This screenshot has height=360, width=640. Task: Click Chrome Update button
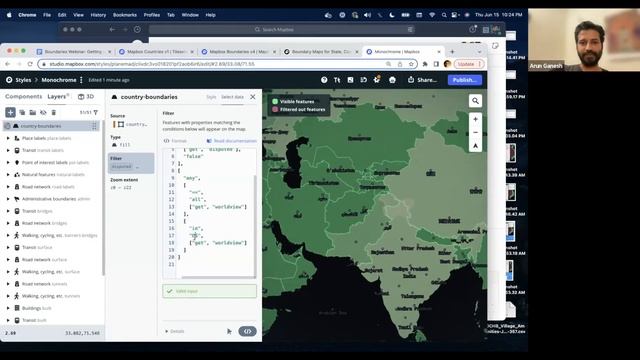(x=469, y=64)
